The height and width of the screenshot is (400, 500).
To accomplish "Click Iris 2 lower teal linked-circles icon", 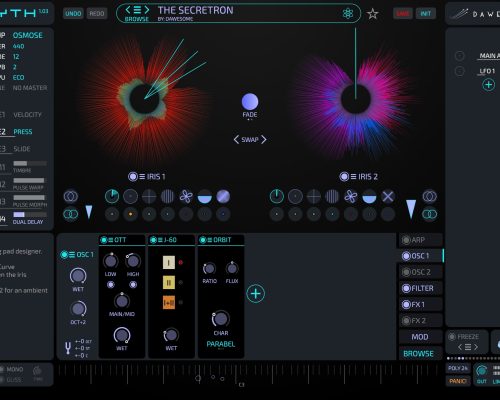I will point(429,214).
